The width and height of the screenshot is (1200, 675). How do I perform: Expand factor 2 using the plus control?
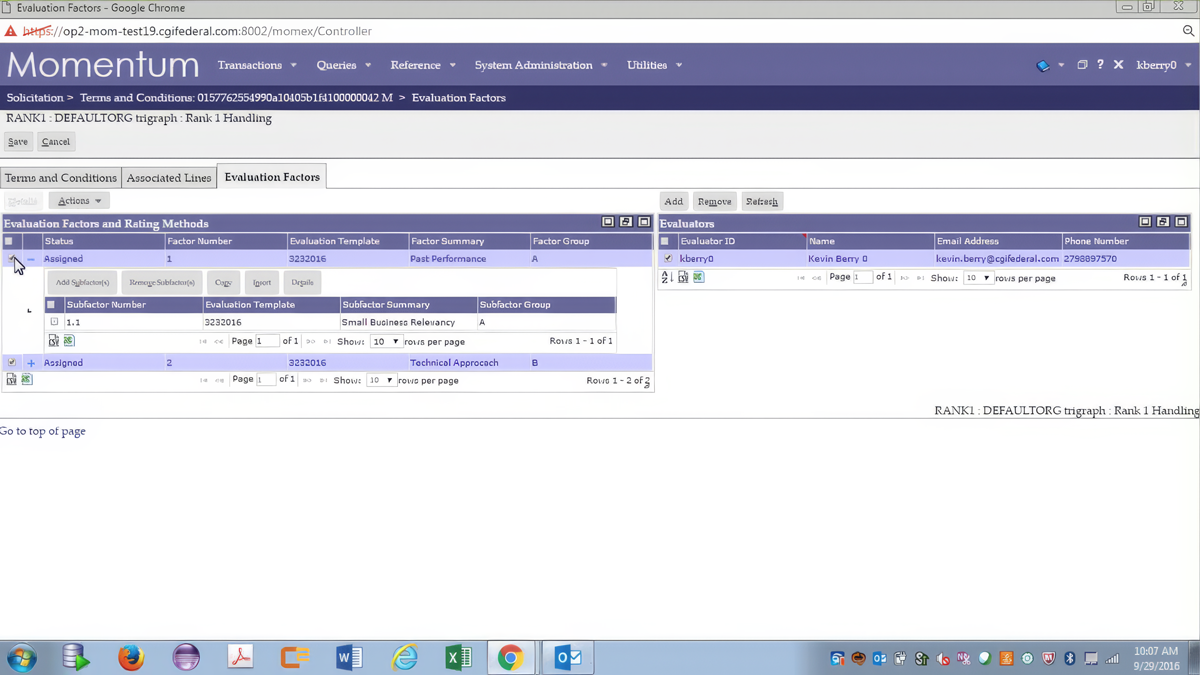30,362
